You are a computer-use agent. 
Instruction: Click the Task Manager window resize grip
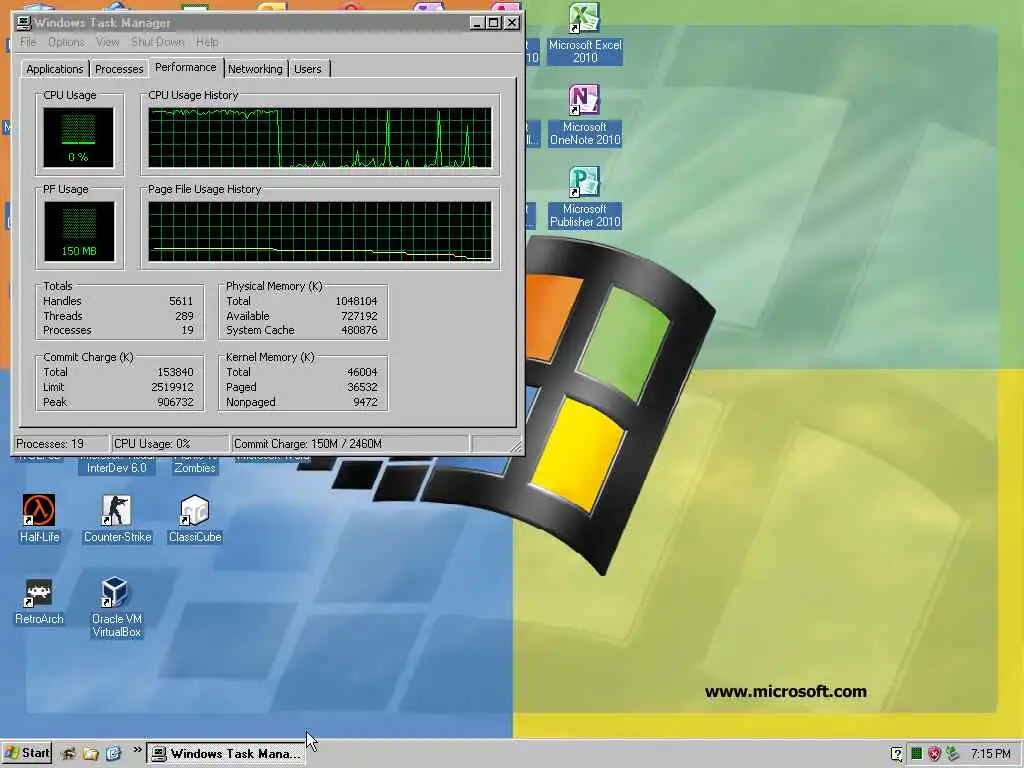point(517,447)
